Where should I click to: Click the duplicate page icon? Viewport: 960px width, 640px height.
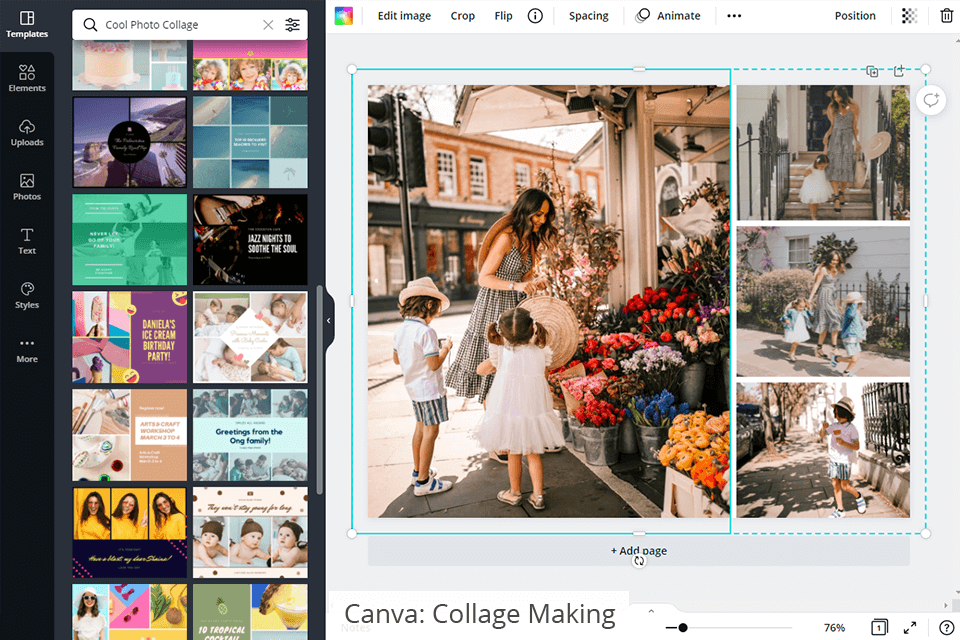(872, 72)
